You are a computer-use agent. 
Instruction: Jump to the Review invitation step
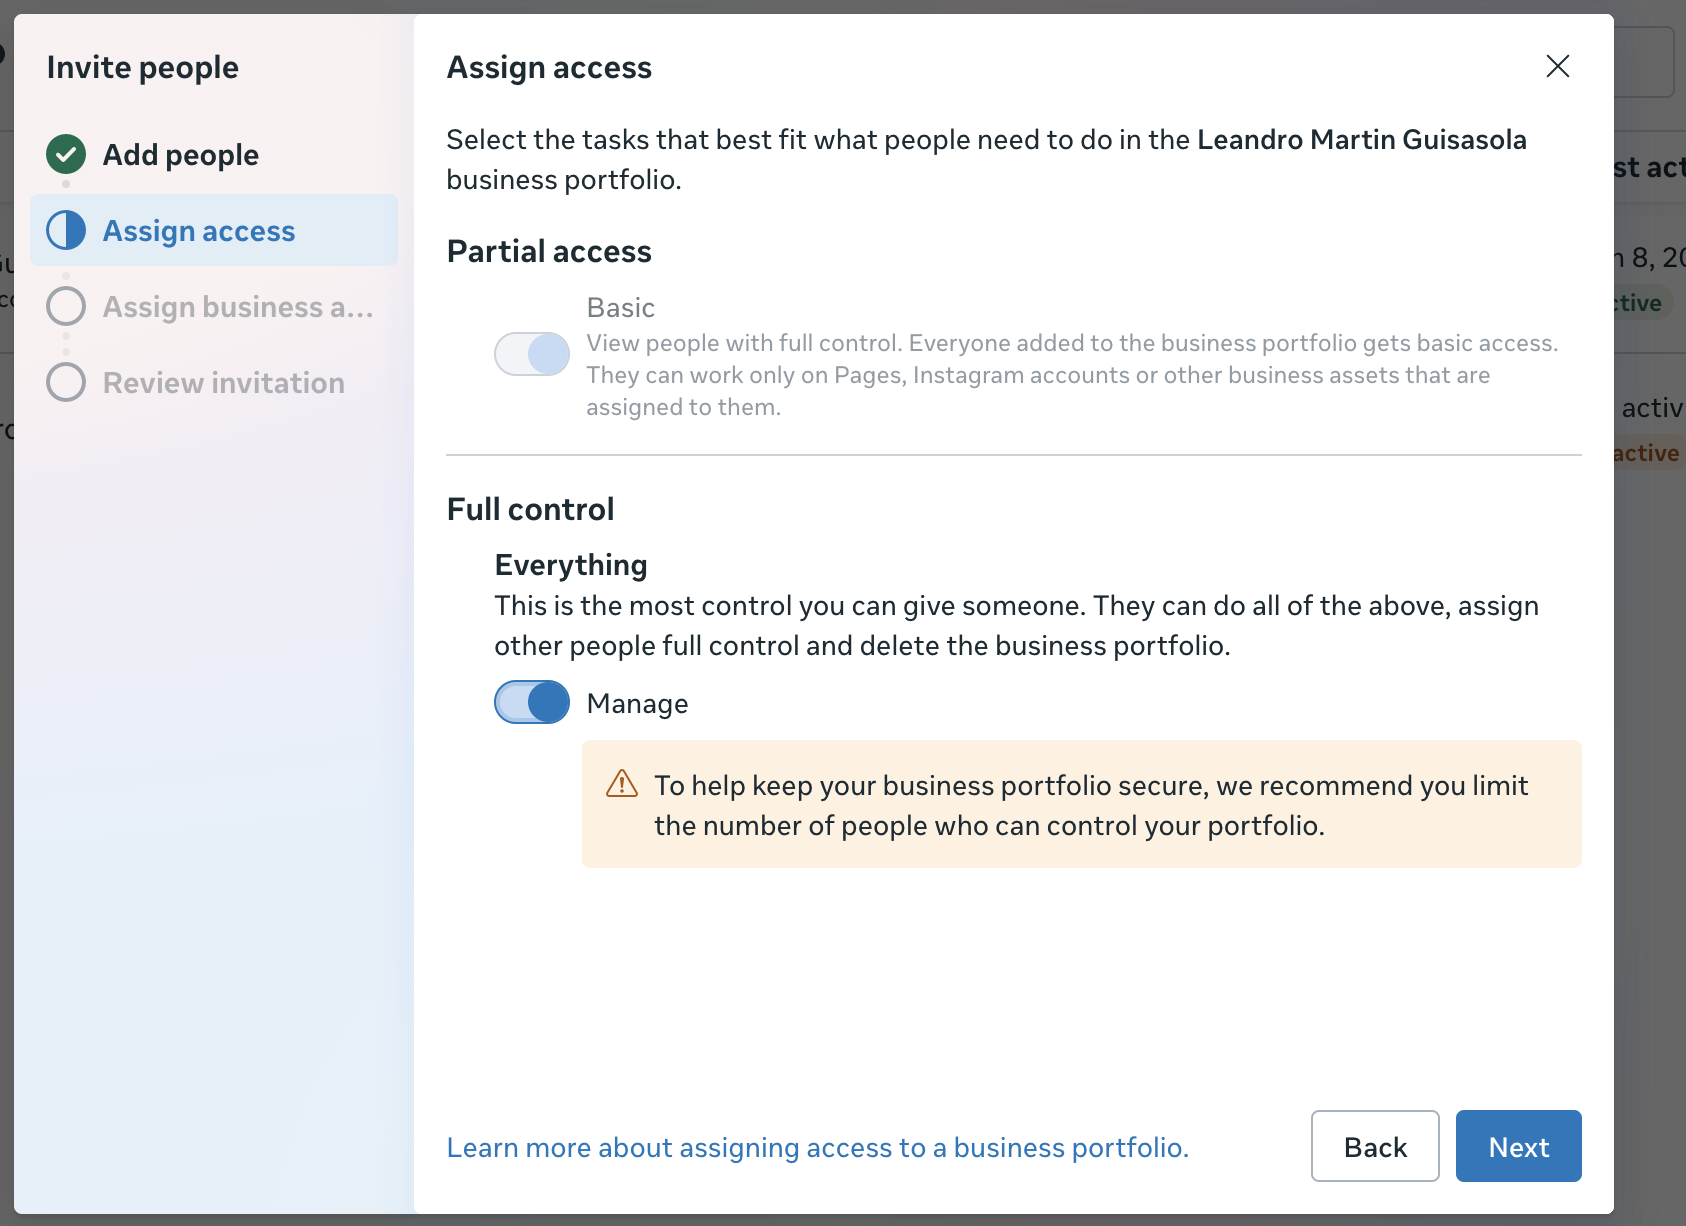224,383
